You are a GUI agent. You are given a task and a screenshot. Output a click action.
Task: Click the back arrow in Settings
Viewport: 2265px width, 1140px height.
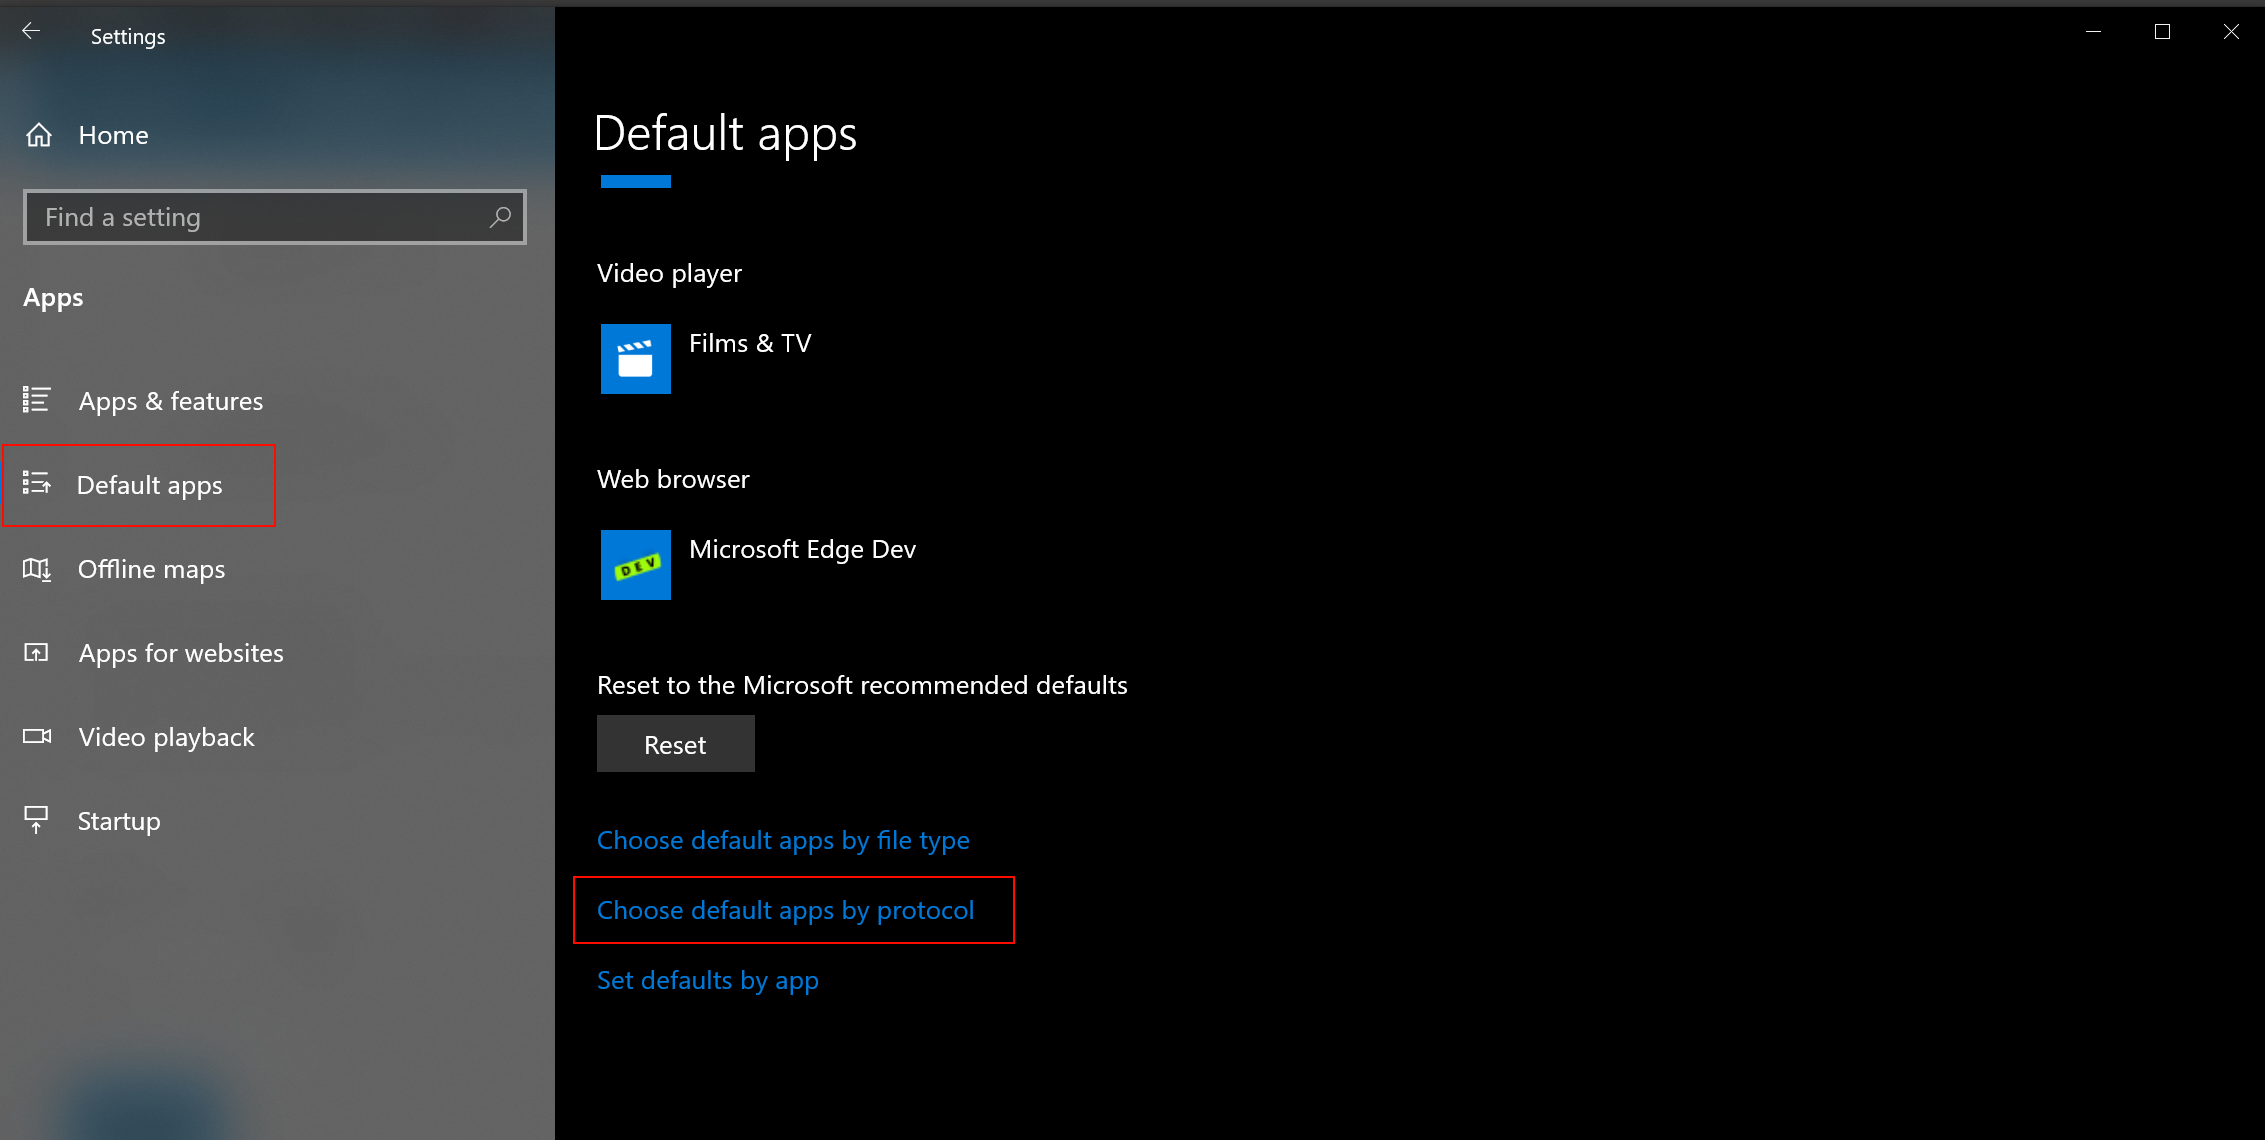coord(31,30)
